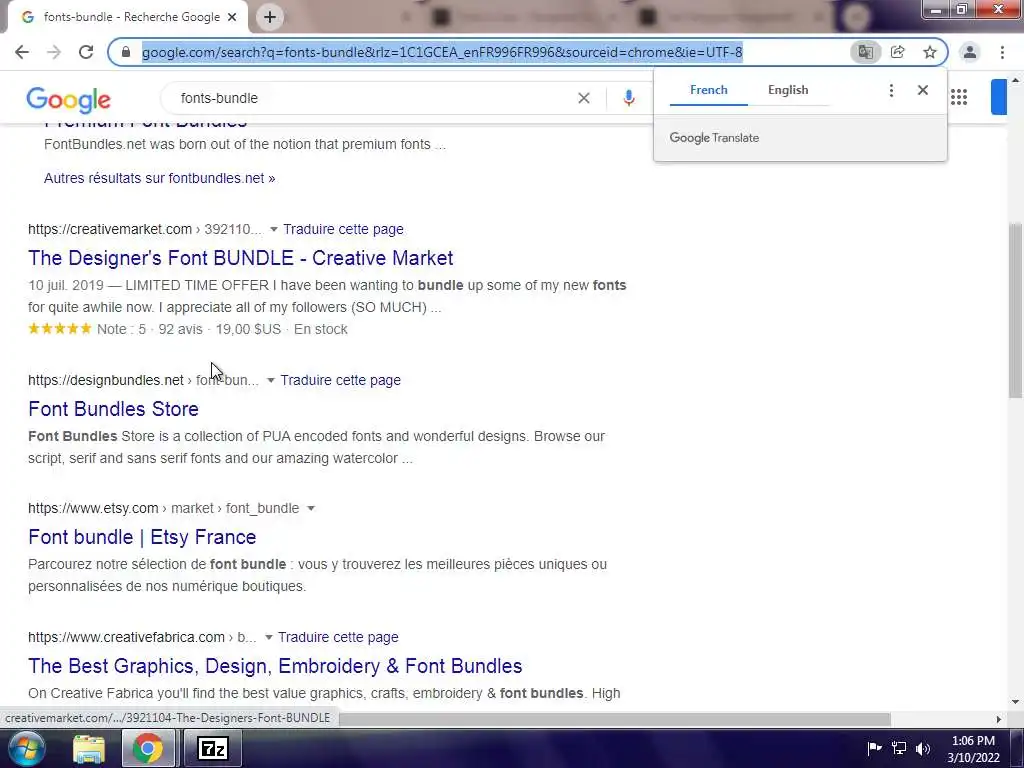The height and width of the screenshot is (768, 1024).
Task: Go to Google home via logo
Action: pos(69,100)
